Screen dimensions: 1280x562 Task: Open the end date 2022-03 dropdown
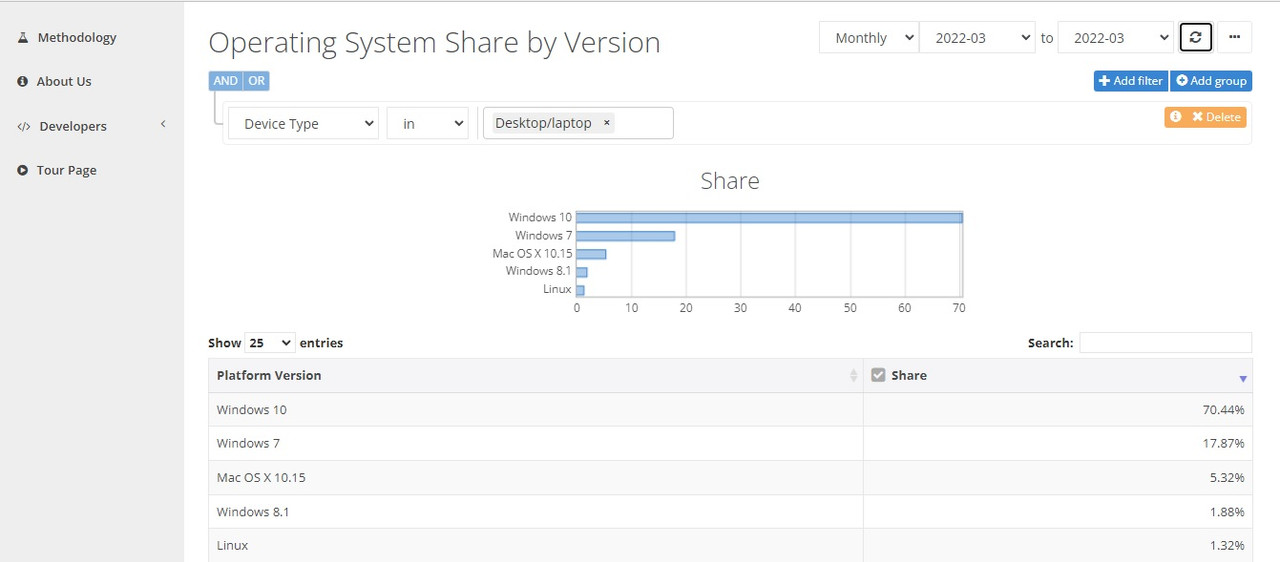click(x=1115, y=38)
